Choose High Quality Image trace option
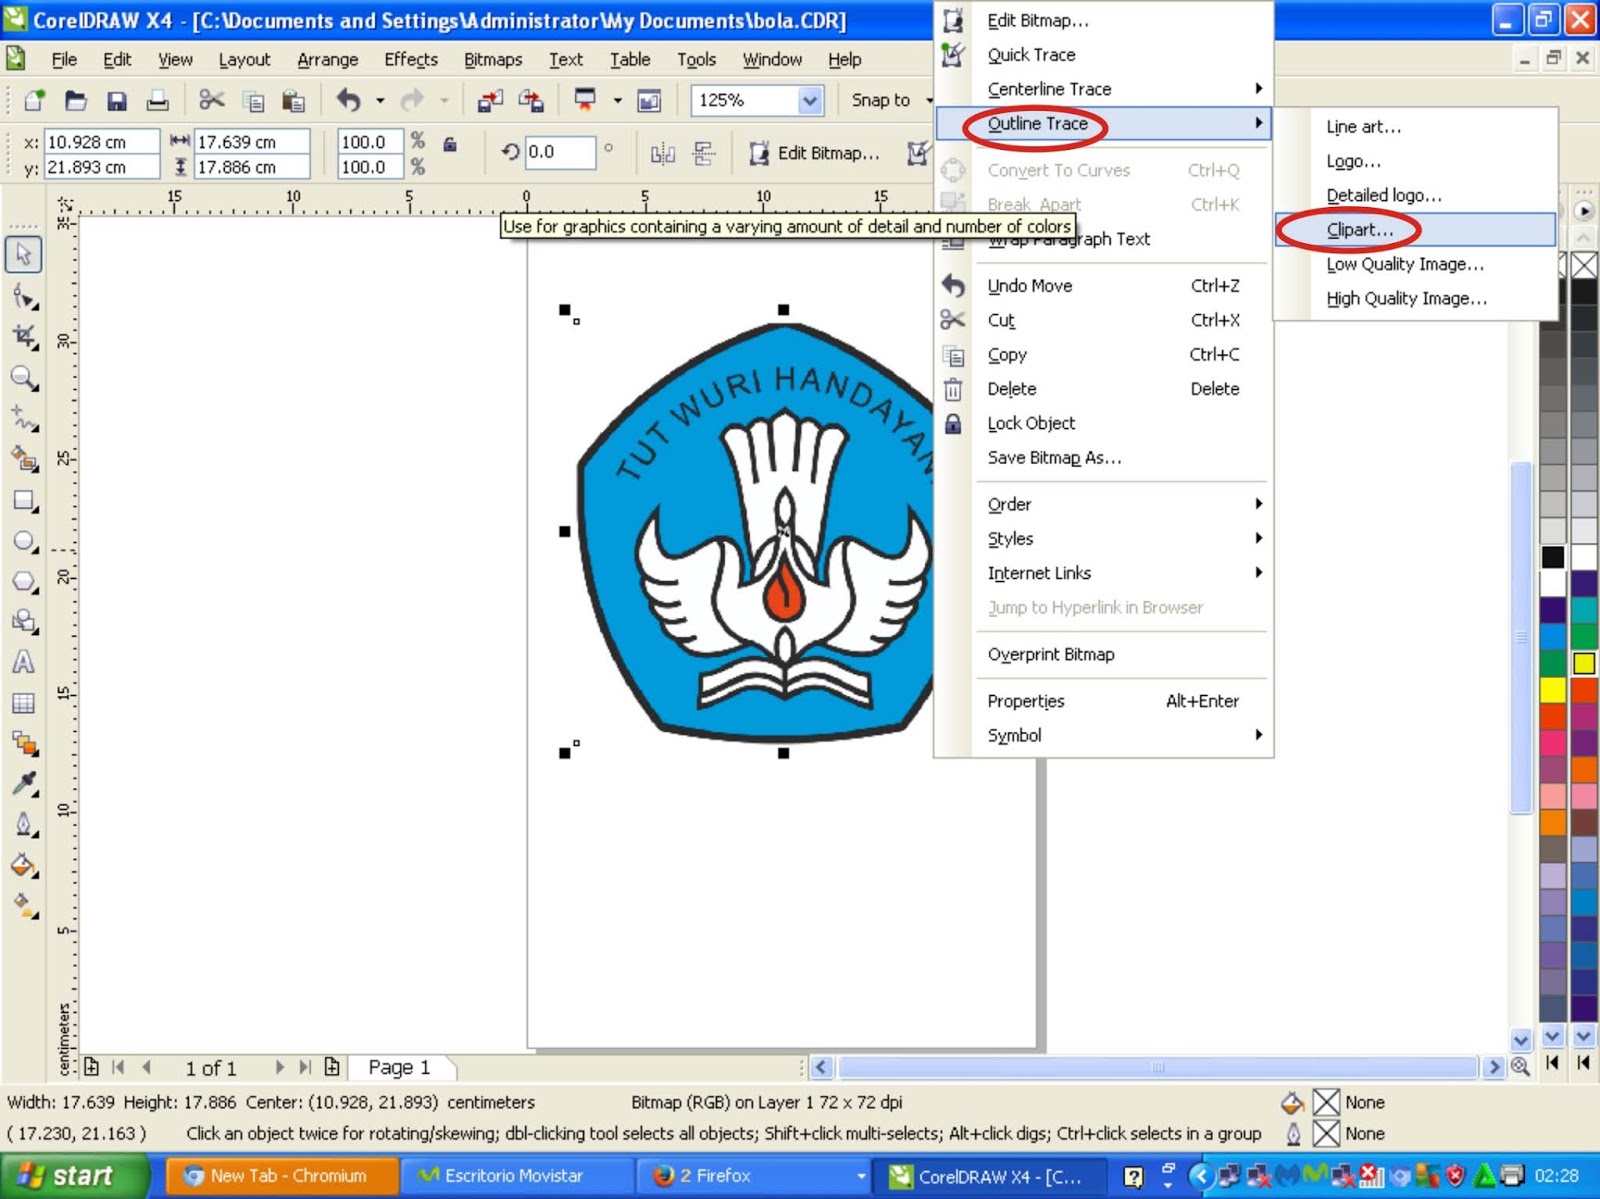 point(1416,298)
